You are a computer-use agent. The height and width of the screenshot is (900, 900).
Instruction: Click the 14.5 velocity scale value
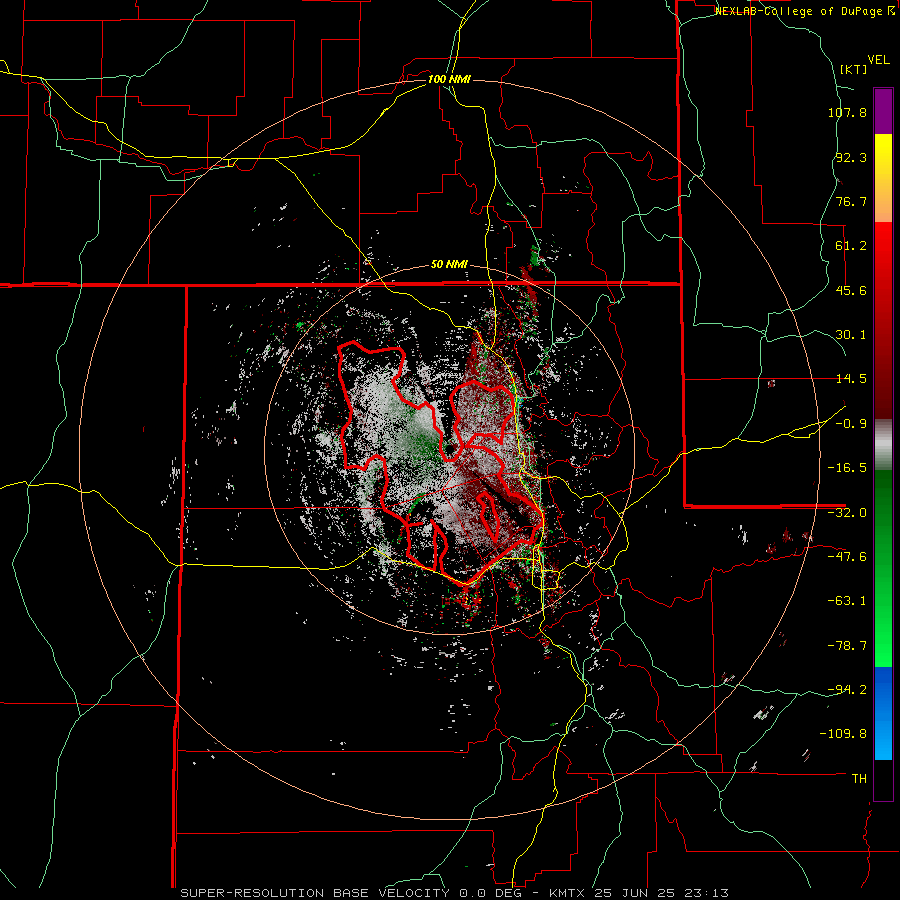pos(851,379)
